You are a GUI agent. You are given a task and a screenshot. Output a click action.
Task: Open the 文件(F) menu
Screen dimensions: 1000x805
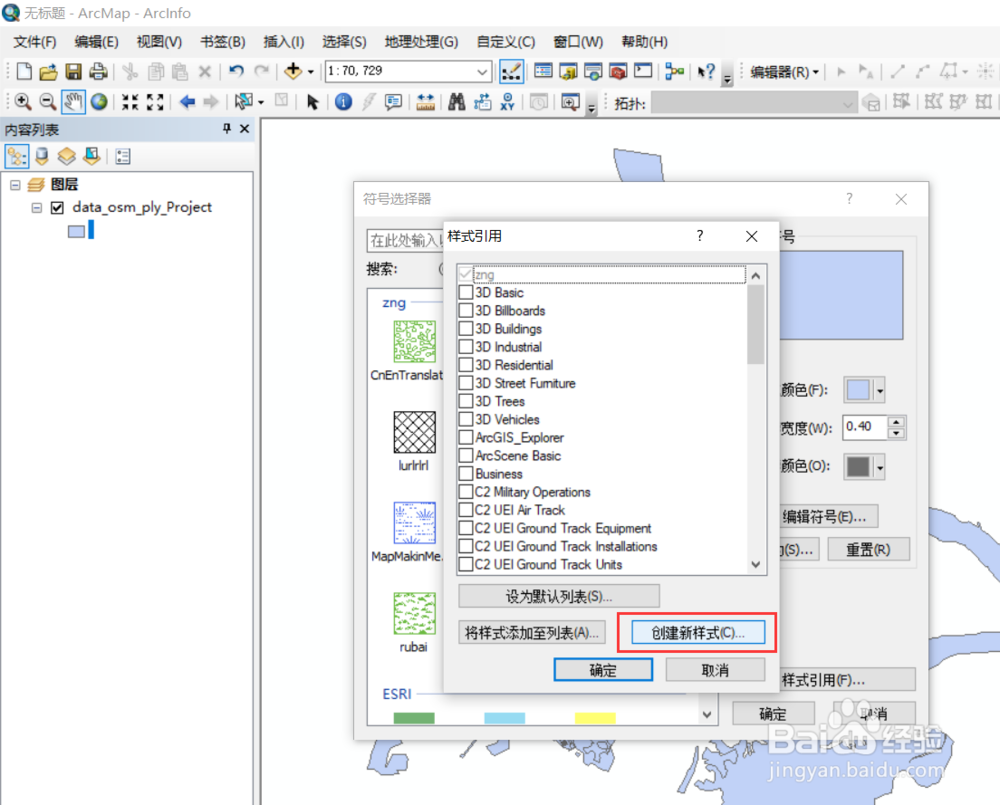pyautogui.click(x=35, y=42)
